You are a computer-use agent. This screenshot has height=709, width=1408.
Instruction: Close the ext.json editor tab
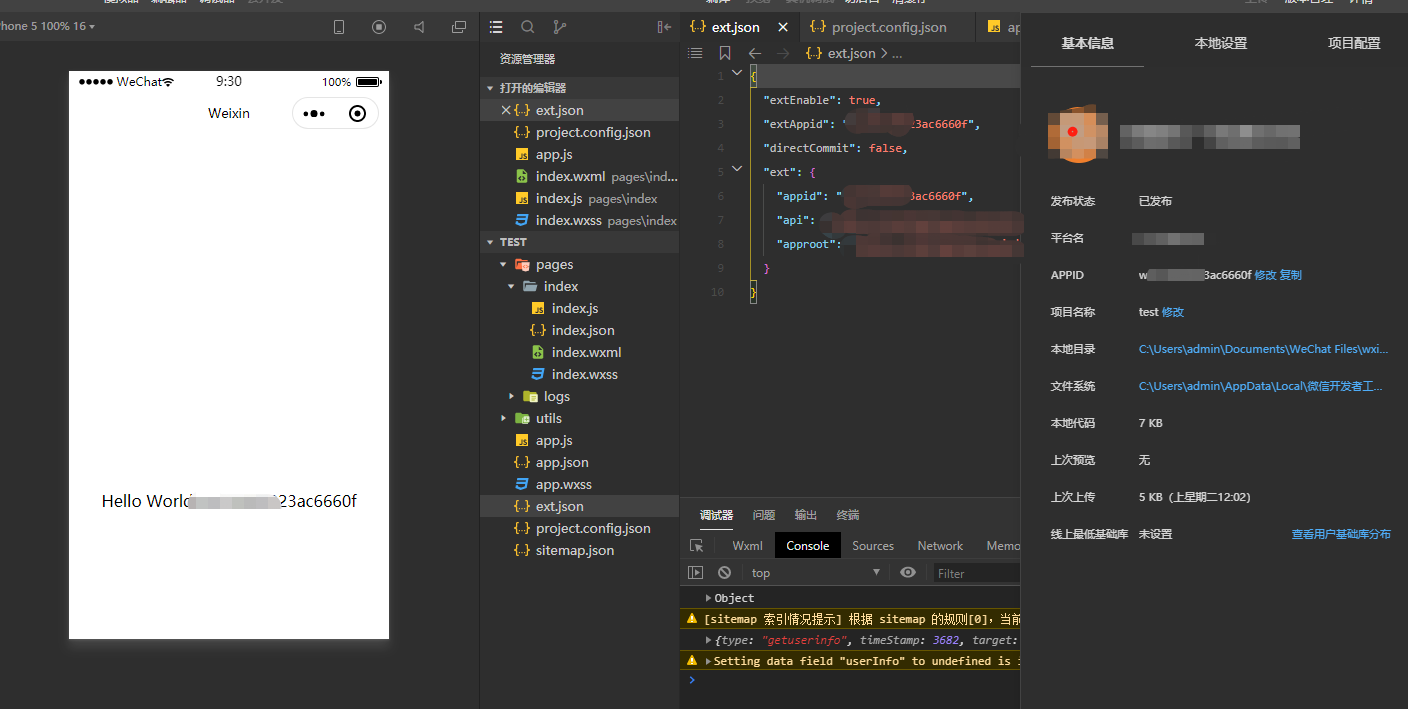[783, 27]
